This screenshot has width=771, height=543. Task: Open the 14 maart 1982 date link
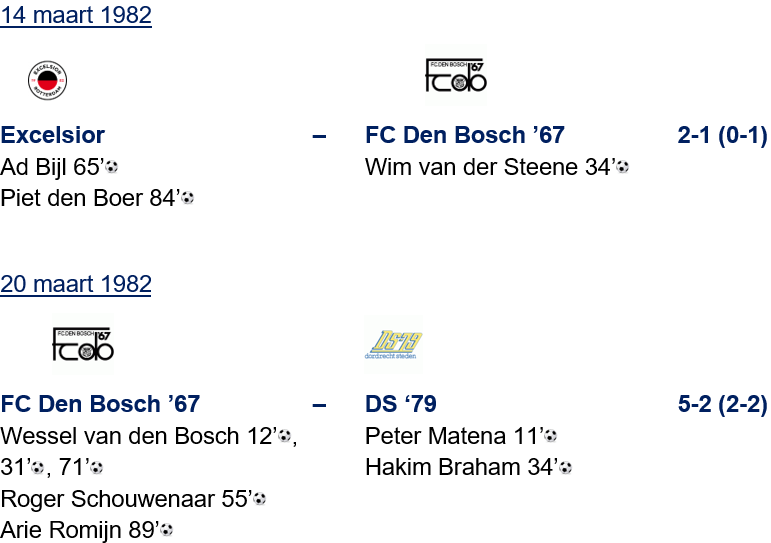point(76,15)
